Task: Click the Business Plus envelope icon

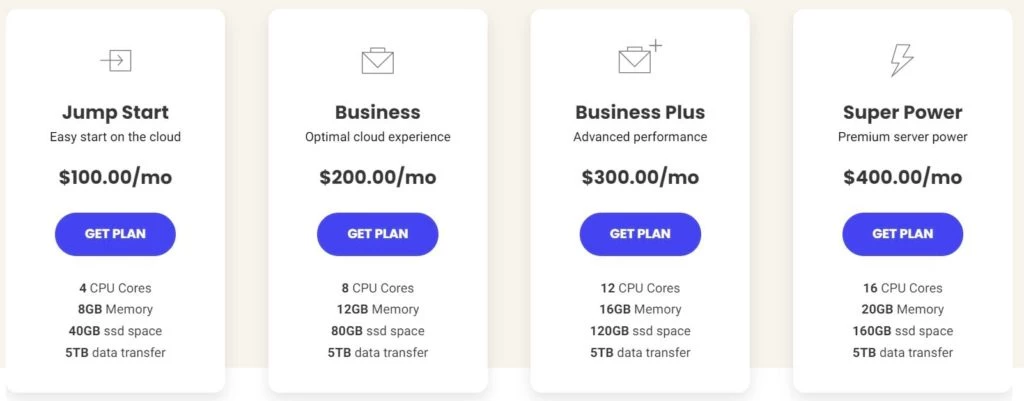Action: [x=637, y=59]
